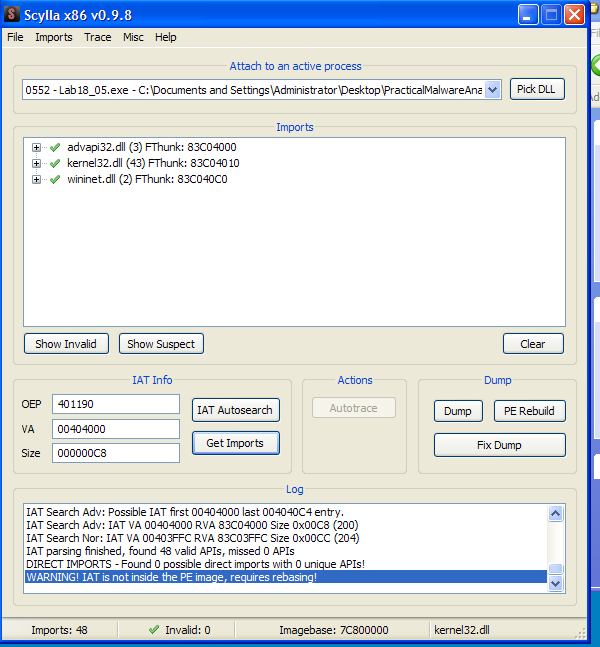Open the File menu

click(x=15, y=37)
